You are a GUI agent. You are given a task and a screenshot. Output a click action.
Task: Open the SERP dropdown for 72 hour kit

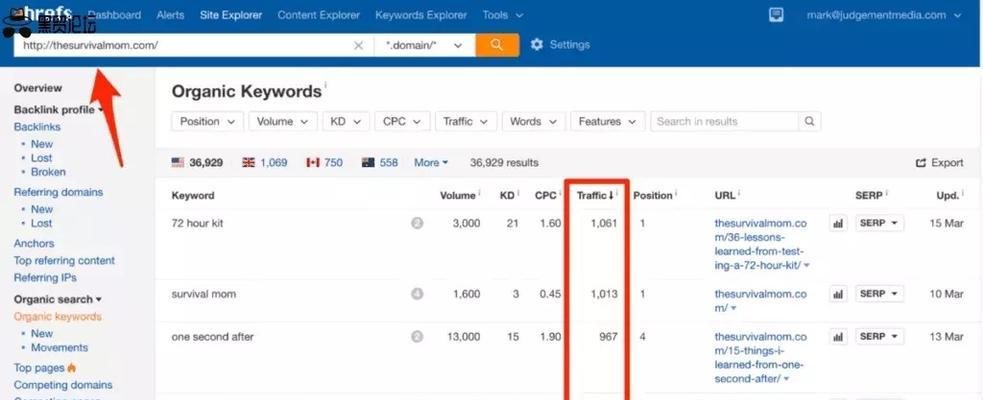tap(880, 223)
